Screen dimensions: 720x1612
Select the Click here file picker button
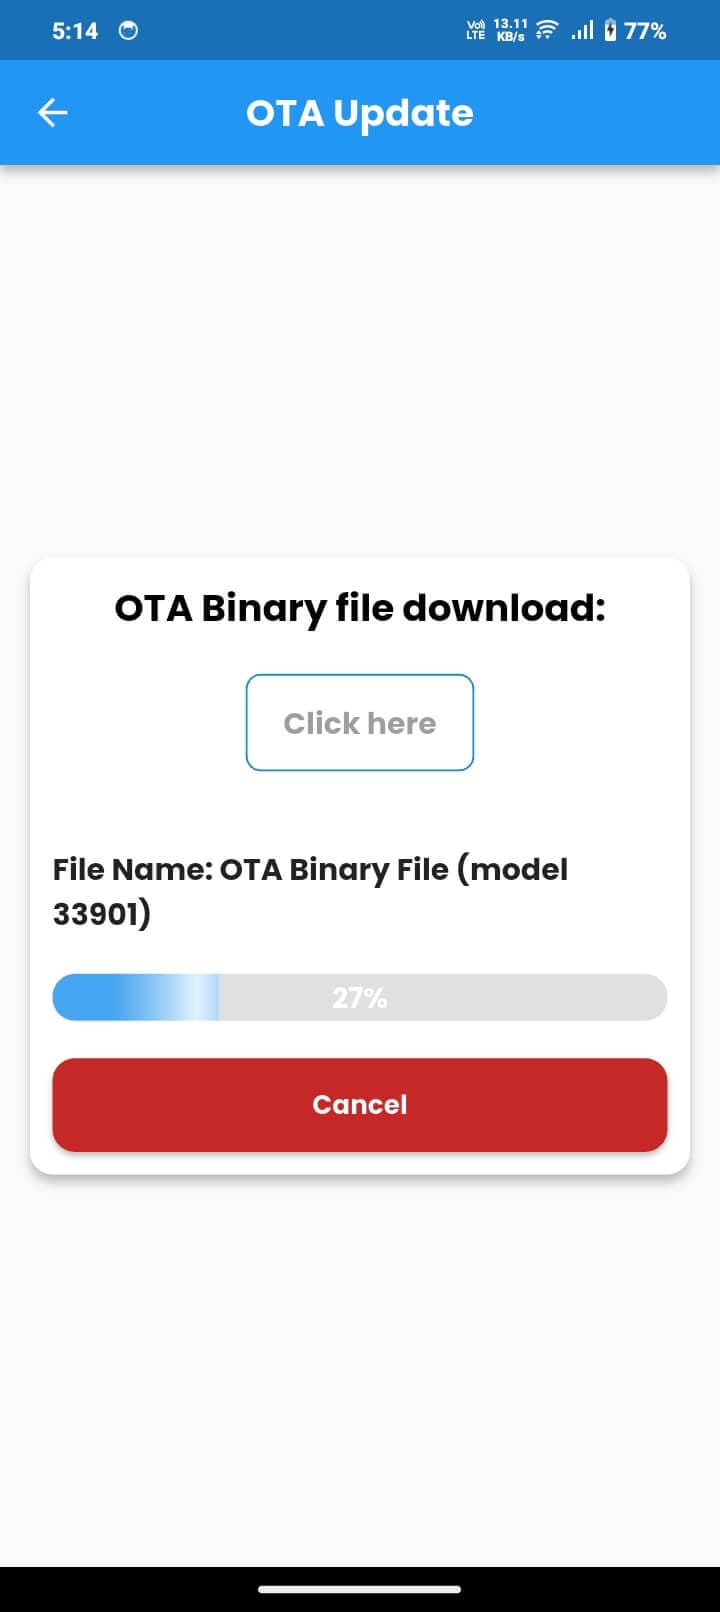coord(360,722)
